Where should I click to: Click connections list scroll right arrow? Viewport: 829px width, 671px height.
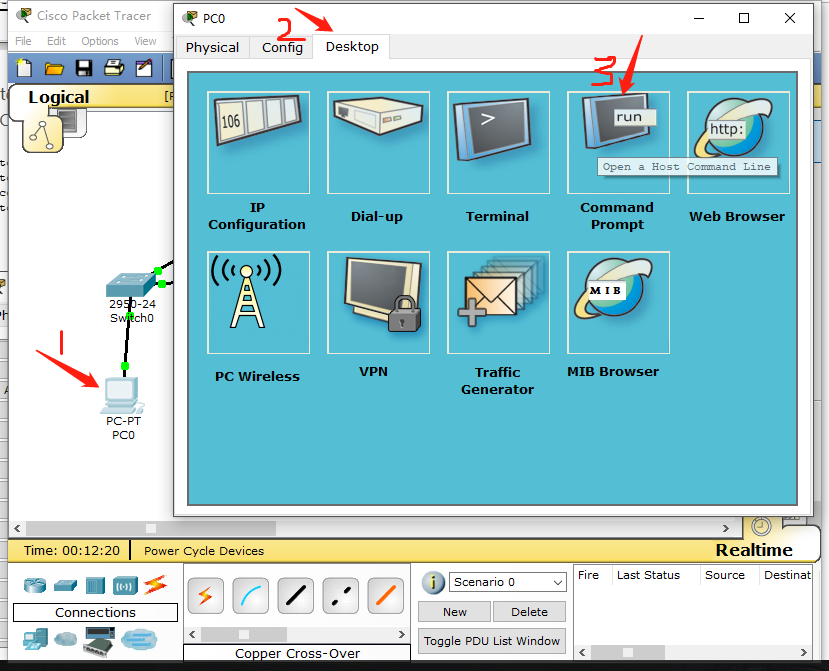click(x=401, y=634)
